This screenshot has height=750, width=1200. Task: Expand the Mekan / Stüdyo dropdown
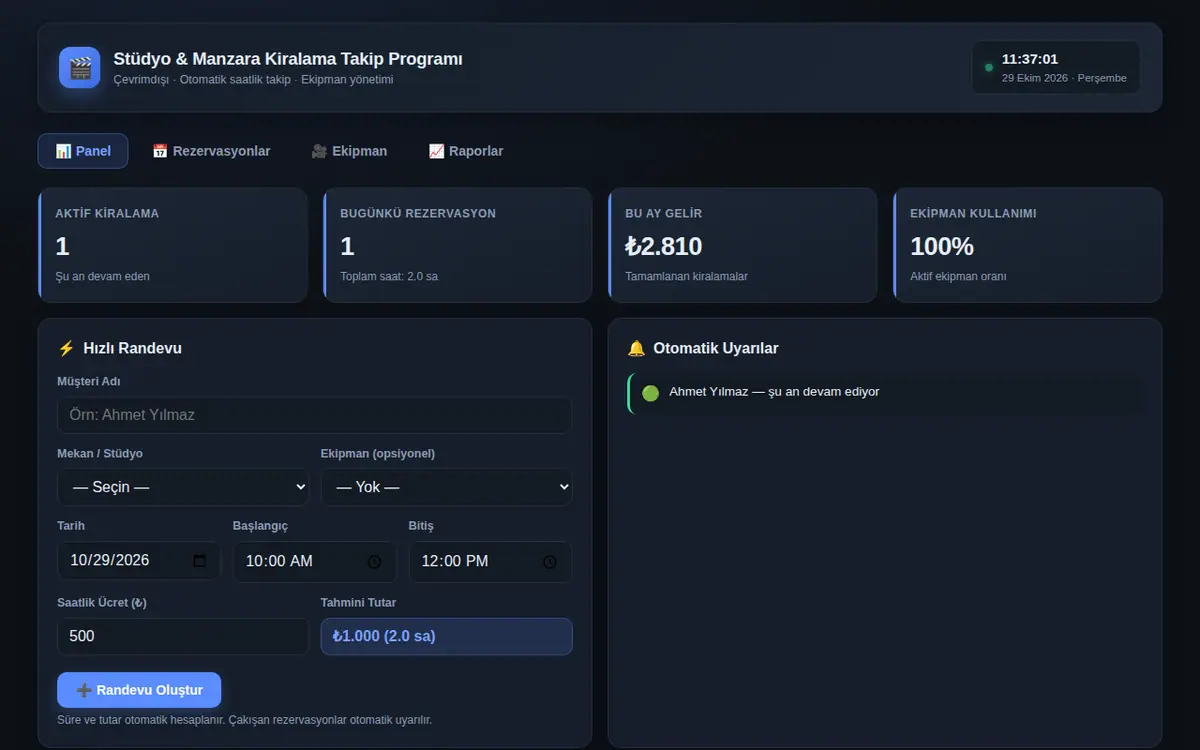tap(183, 487)
